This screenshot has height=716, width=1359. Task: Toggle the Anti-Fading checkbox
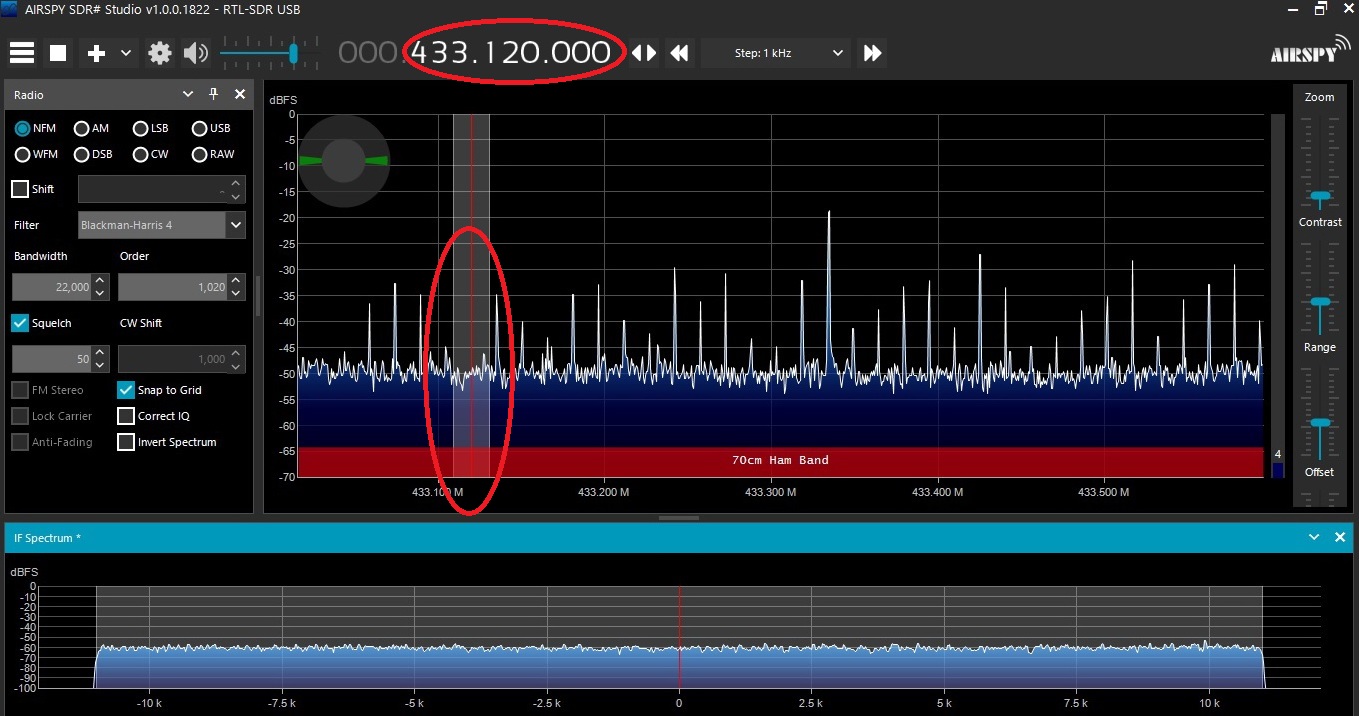[x=20, y=442]
